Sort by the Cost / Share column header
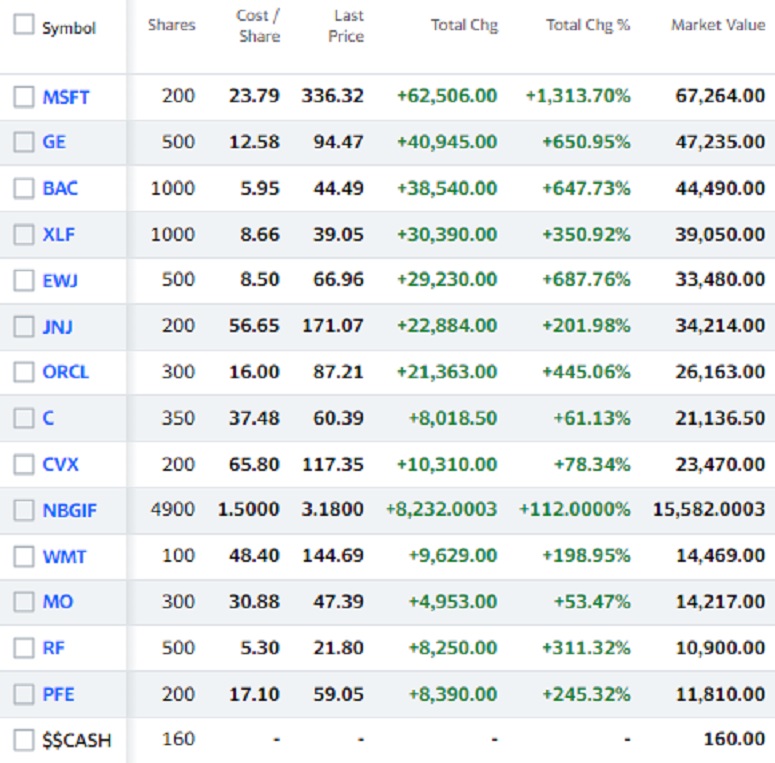Screen dimensions: 775x763 [258, 26]
